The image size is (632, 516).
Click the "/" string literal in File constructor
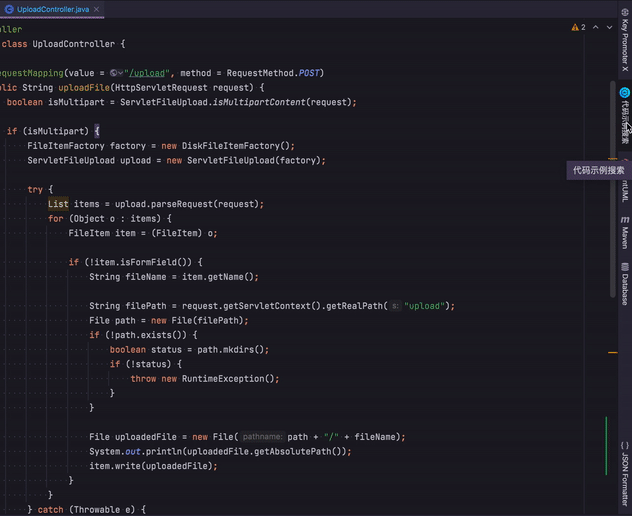[331, 437]
